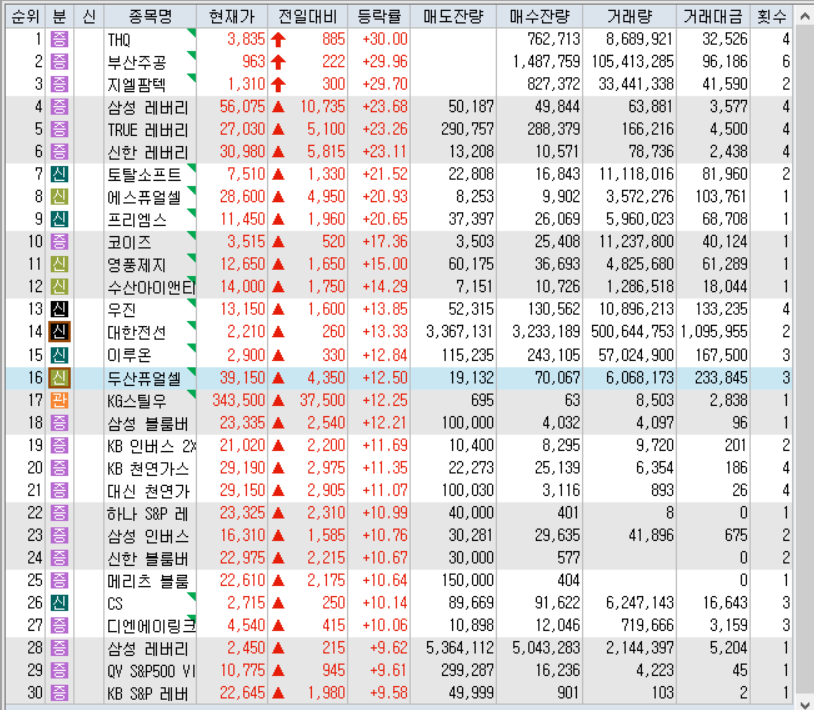Click the 신 badge icon for 프리엠스
The height and width of the screenshot is (710, 814).
59,220
